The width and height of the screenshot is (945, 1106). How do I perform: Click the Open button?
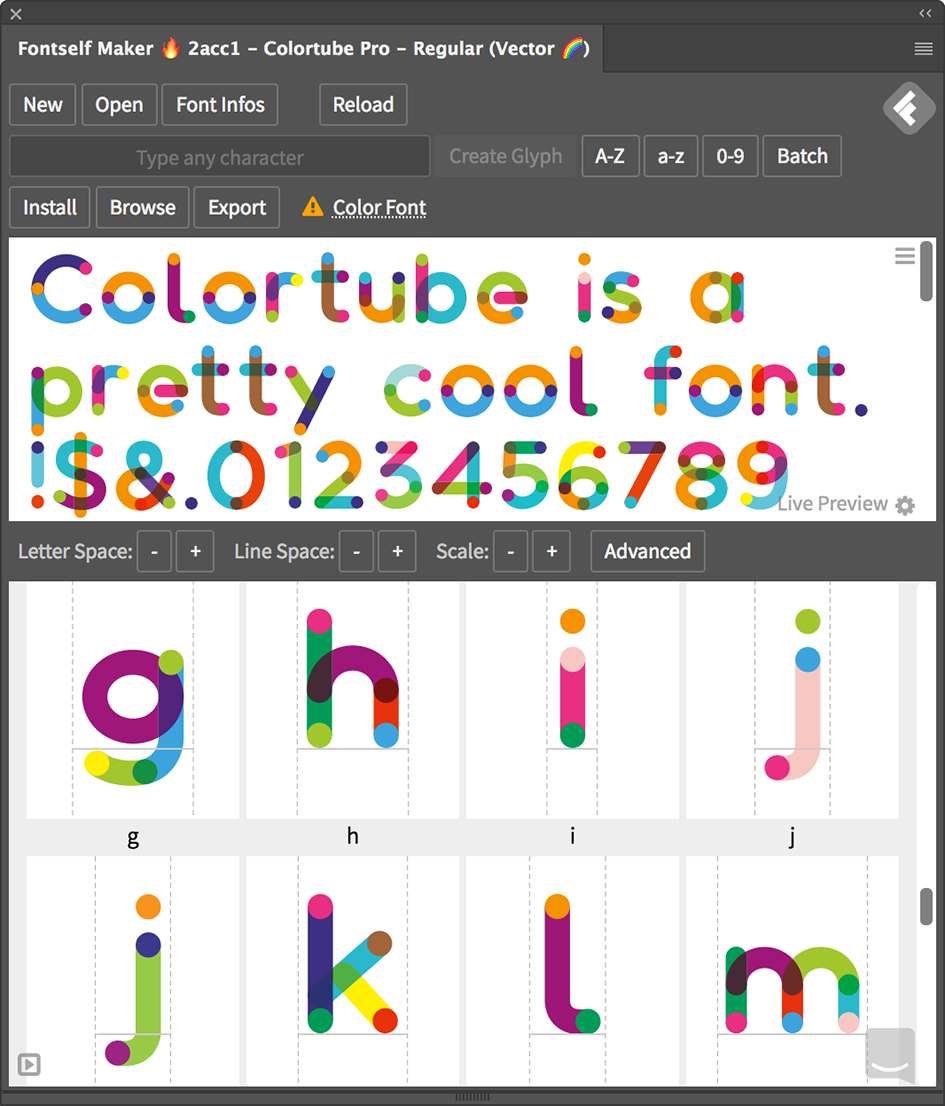(119, 104)
